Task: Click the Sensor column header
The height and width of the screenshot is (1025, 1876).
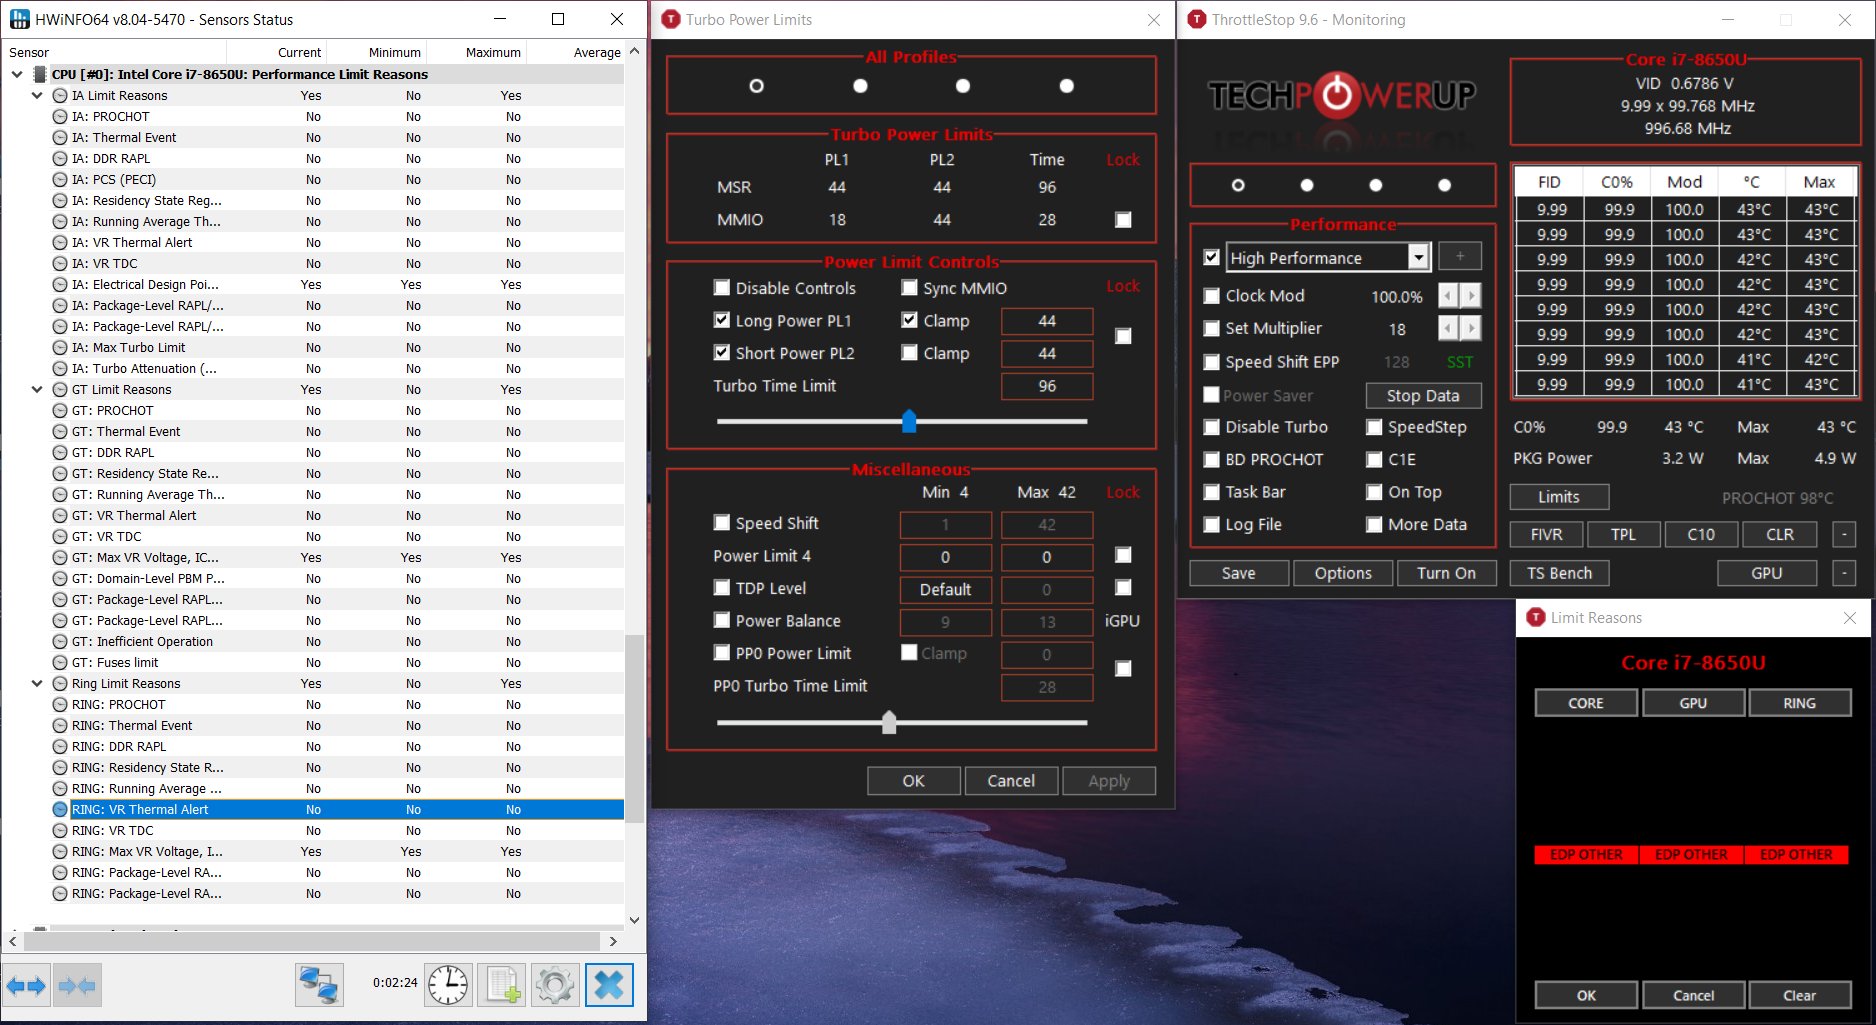Action: click(114, 52)
